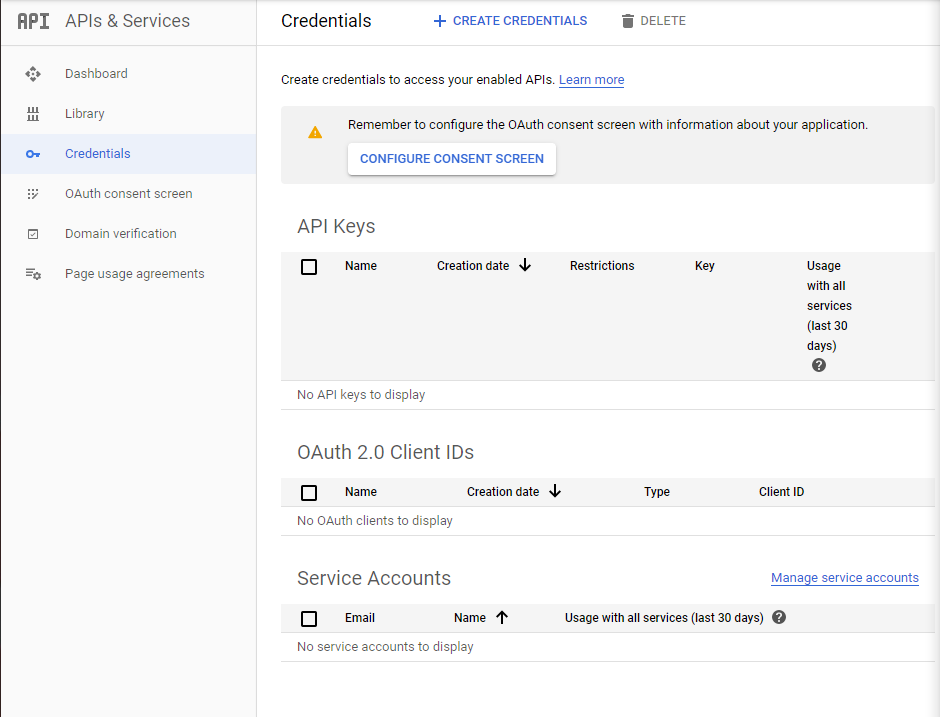Click the help icon under API Keys usage
This screenshot has height=717, width=940.
tap(819, 366)
